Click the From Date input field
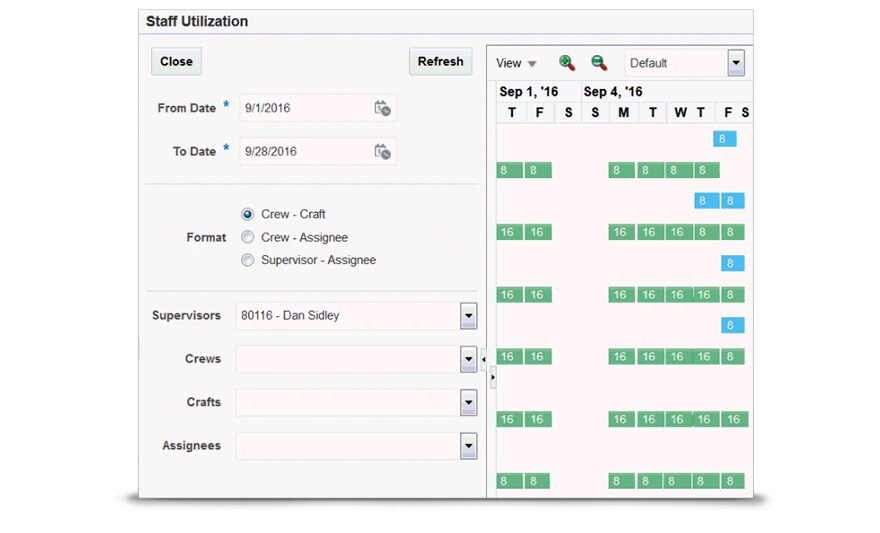This screenshot has width=880, height=533. click(x=304, y=108)
